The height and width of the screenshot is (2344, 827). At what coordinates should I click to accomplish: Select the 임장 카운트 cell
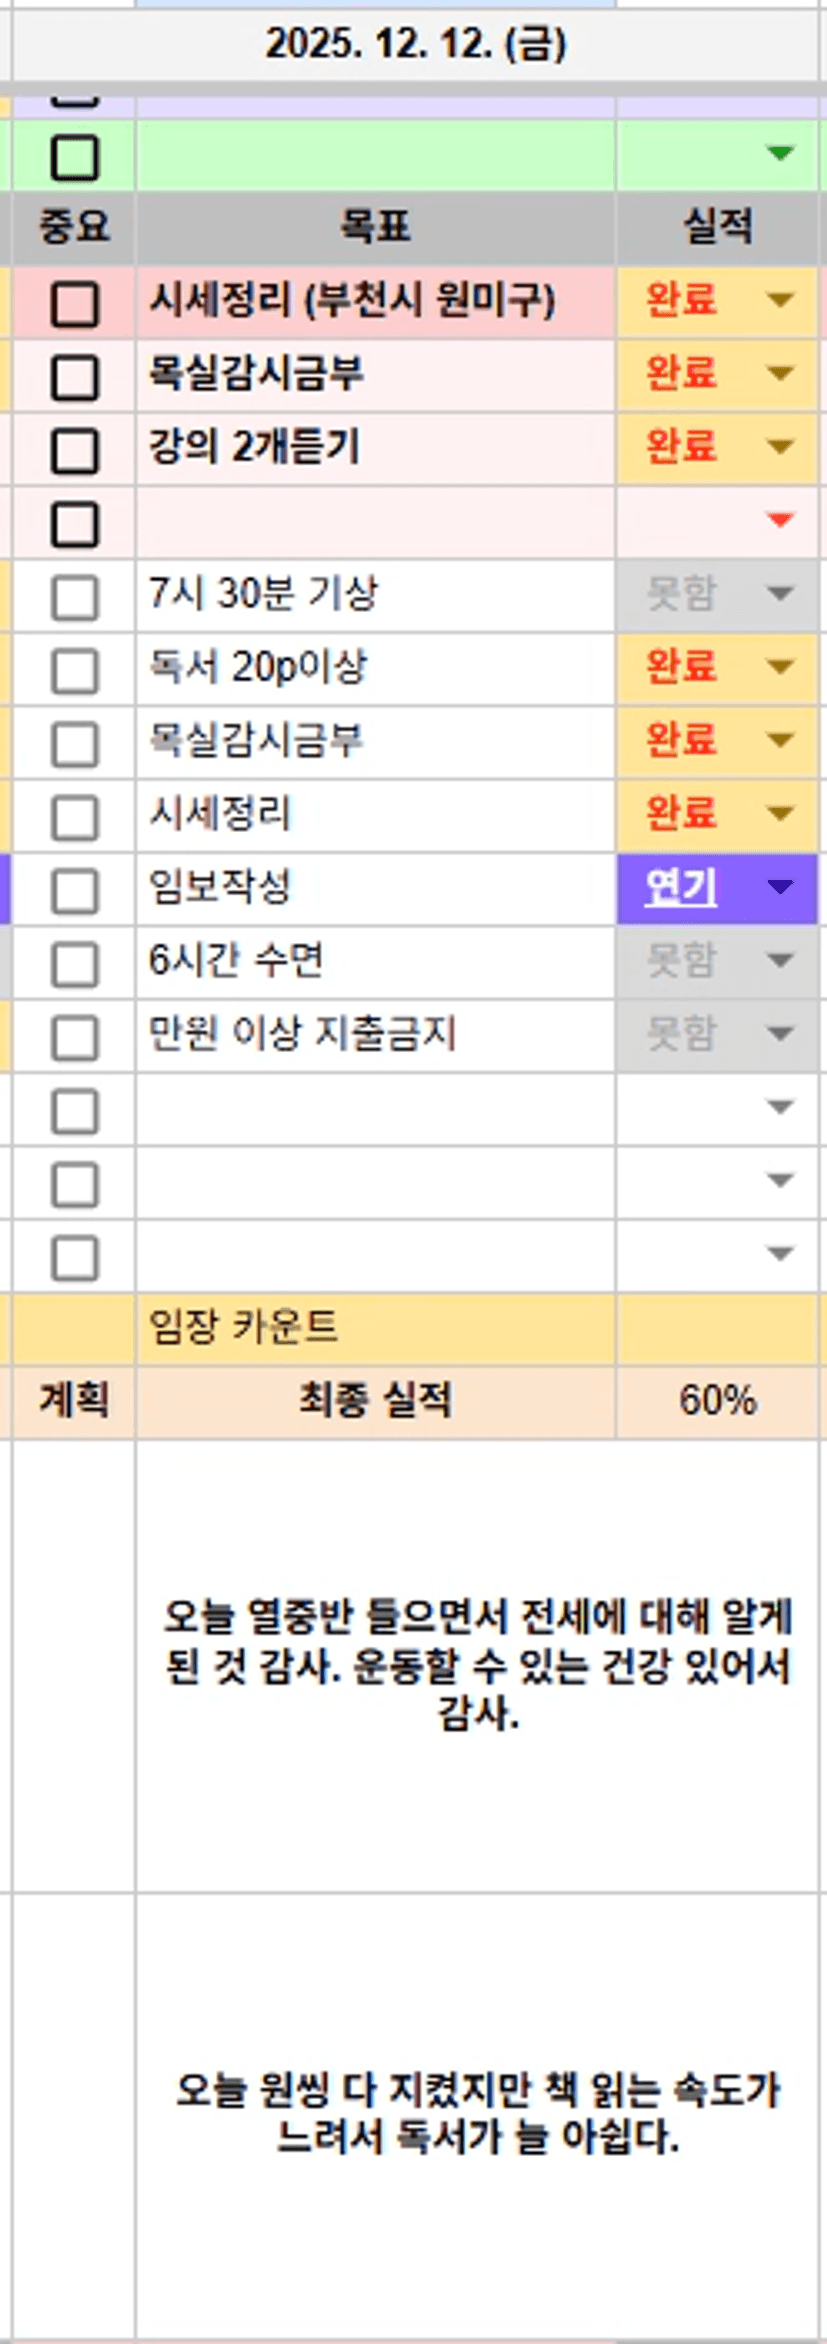pos(375,1328)
